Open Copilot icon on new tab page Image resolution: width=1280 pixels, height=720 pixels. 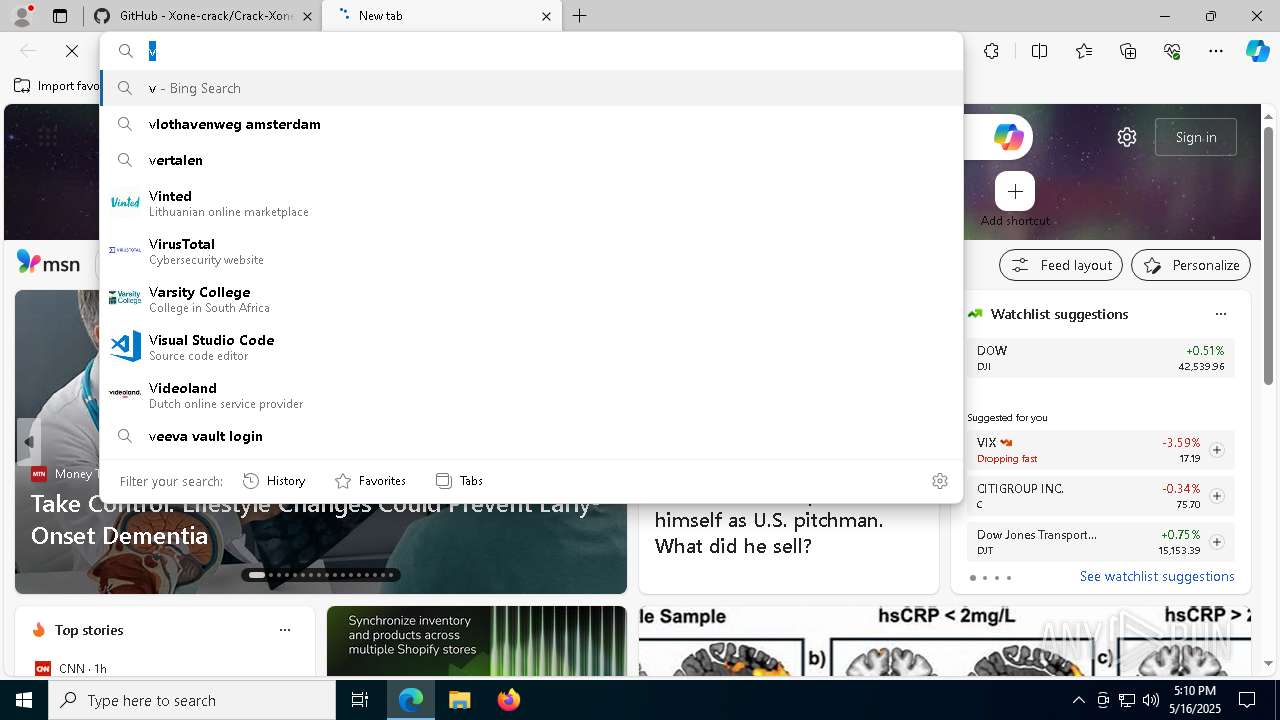click(x=1008, y=137)
